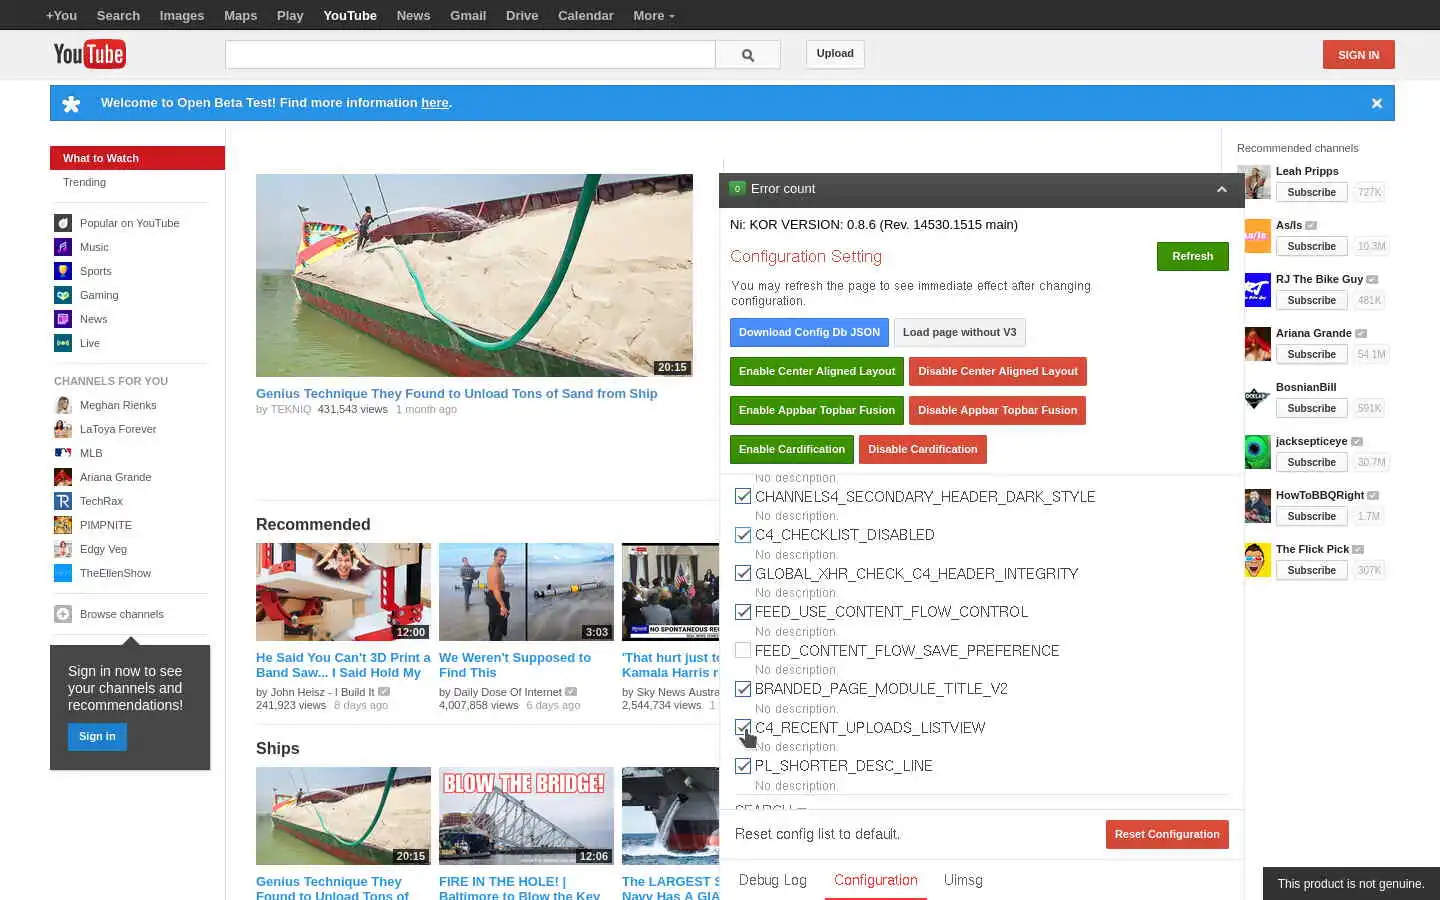Viewport: 1440px width, 900px height.
Task: Select What to Watch in sidebar
Action: tap(137, 158)
